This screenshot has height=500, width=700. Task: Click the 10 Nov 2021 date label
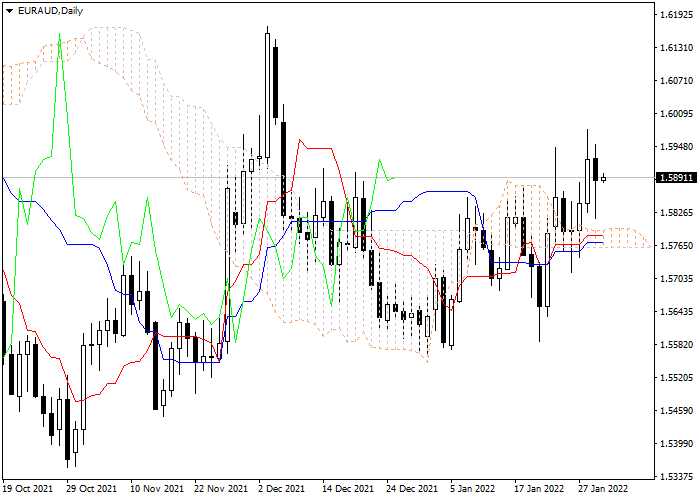[x=157, y=489]
